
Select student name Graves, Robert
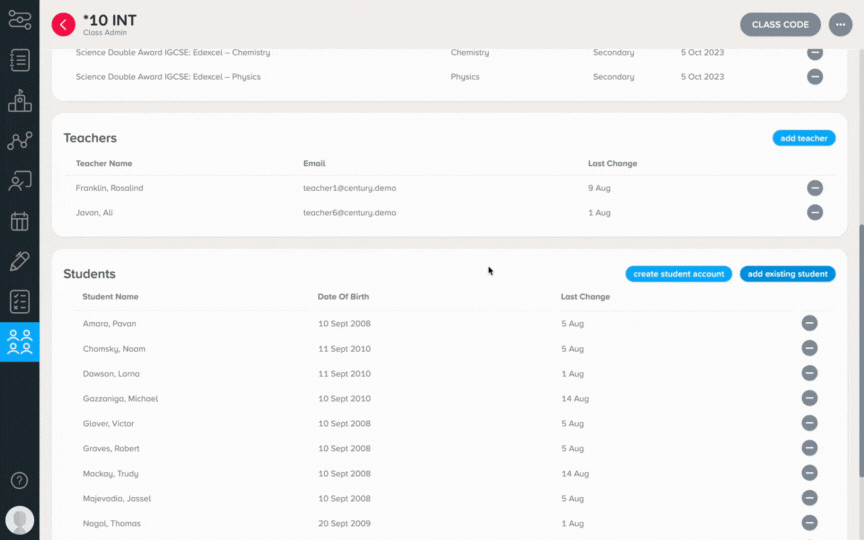(x=111, y=449)
